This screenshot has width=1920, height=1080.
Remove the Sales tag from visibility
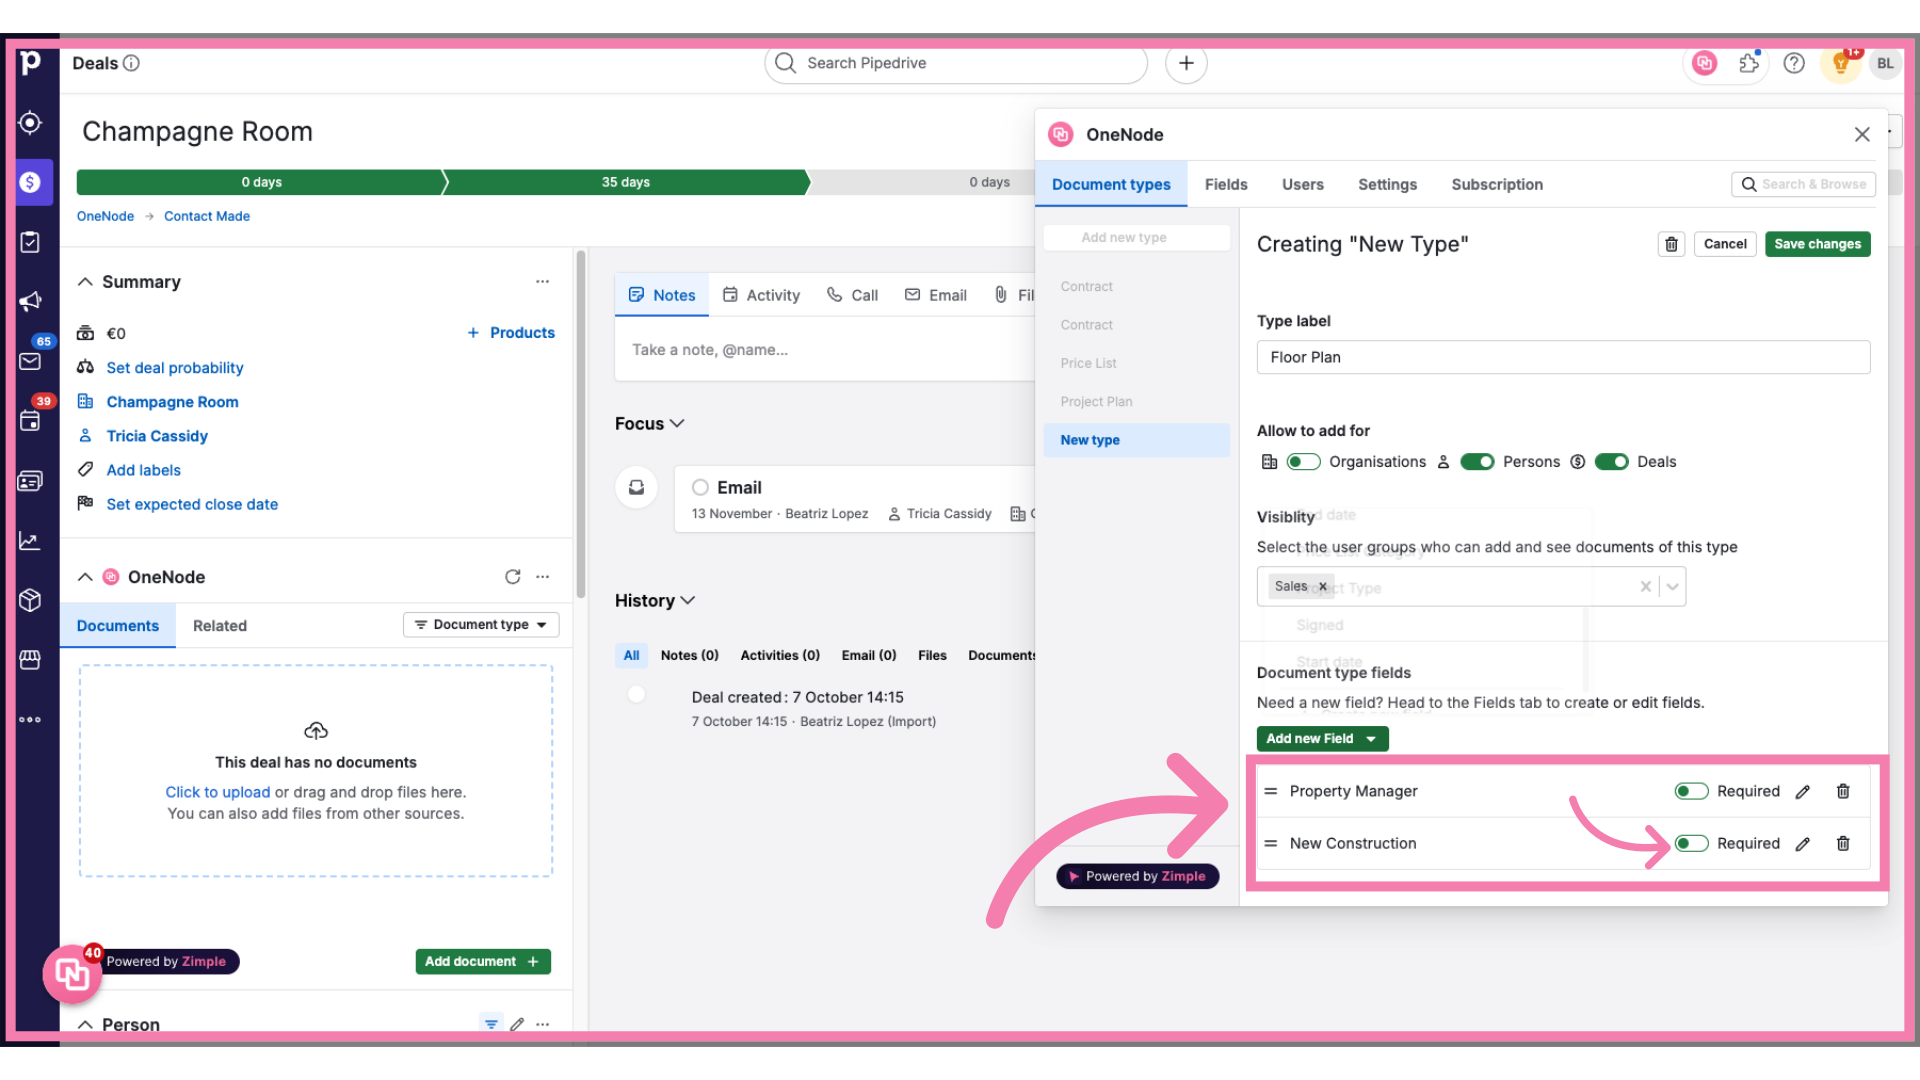click(1322, 587)
